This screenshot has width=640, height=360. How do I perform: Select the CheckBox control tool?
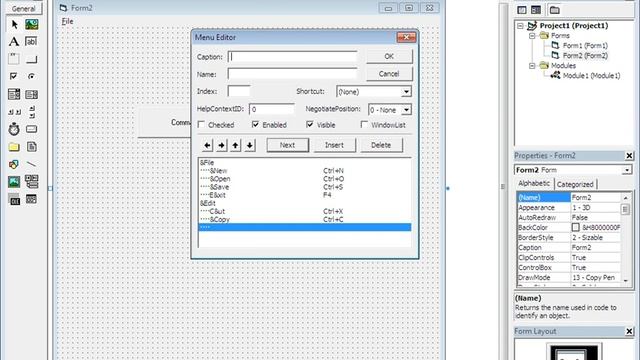[x=14, y=76]
